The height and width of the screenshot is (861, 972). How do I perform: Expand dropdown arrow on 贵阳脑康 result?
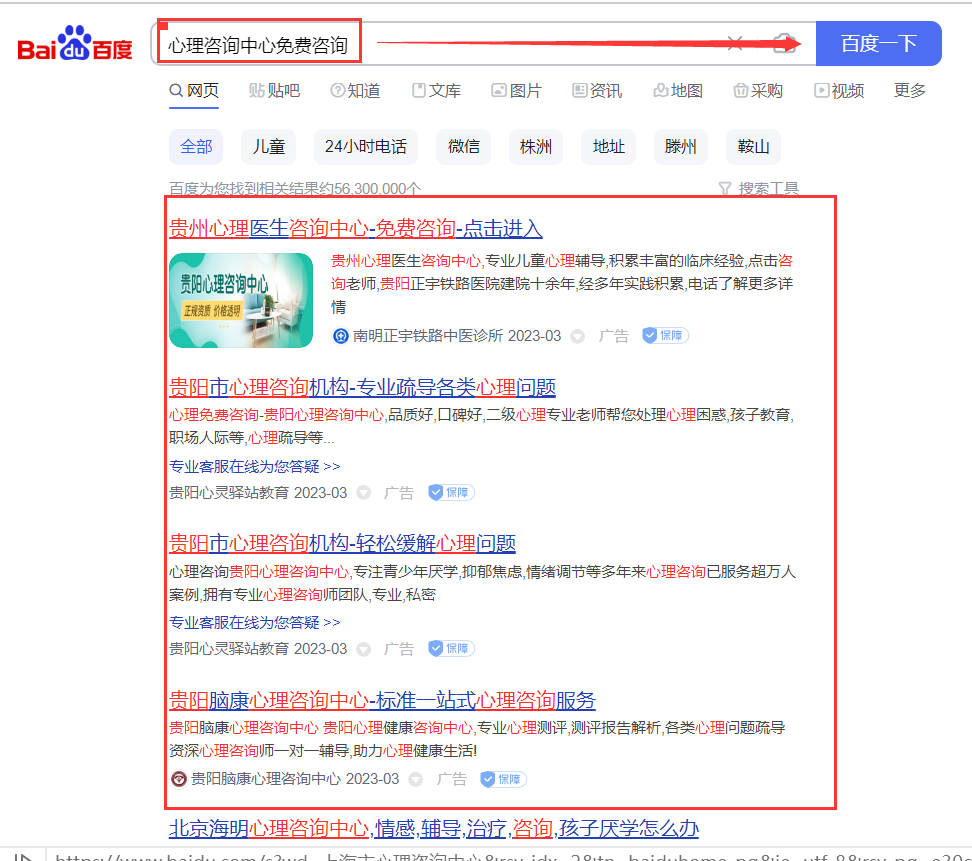click(415, 779)
